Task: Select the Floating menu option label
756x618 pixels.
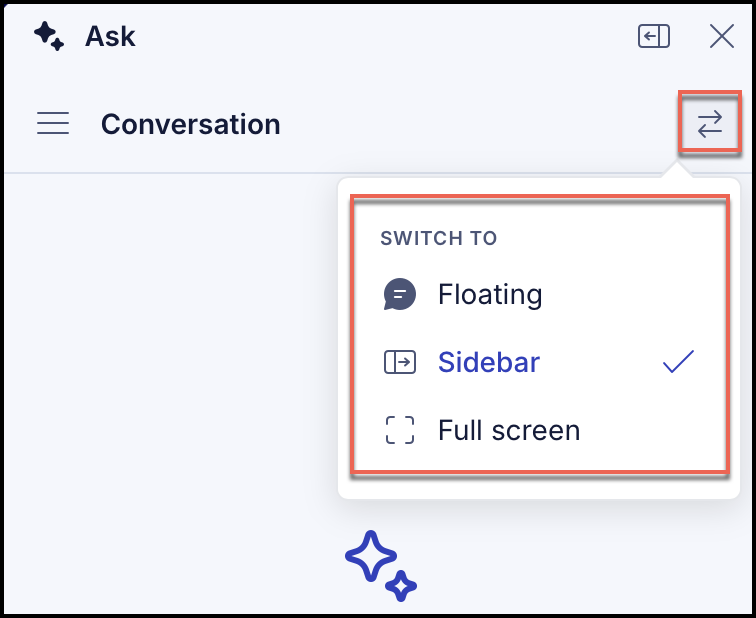Action: (x=490, y=294)
